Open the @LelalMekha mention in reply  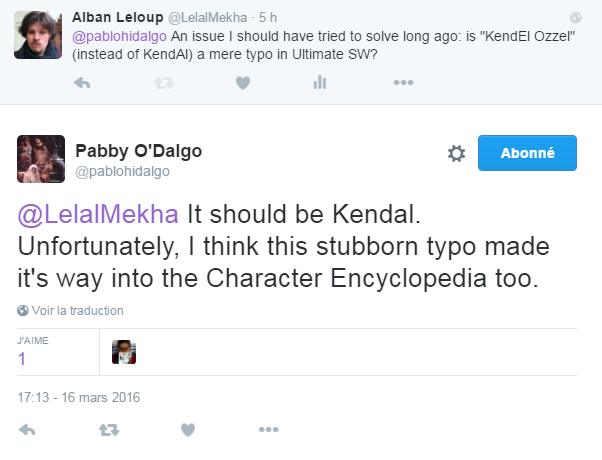point(98,214)
